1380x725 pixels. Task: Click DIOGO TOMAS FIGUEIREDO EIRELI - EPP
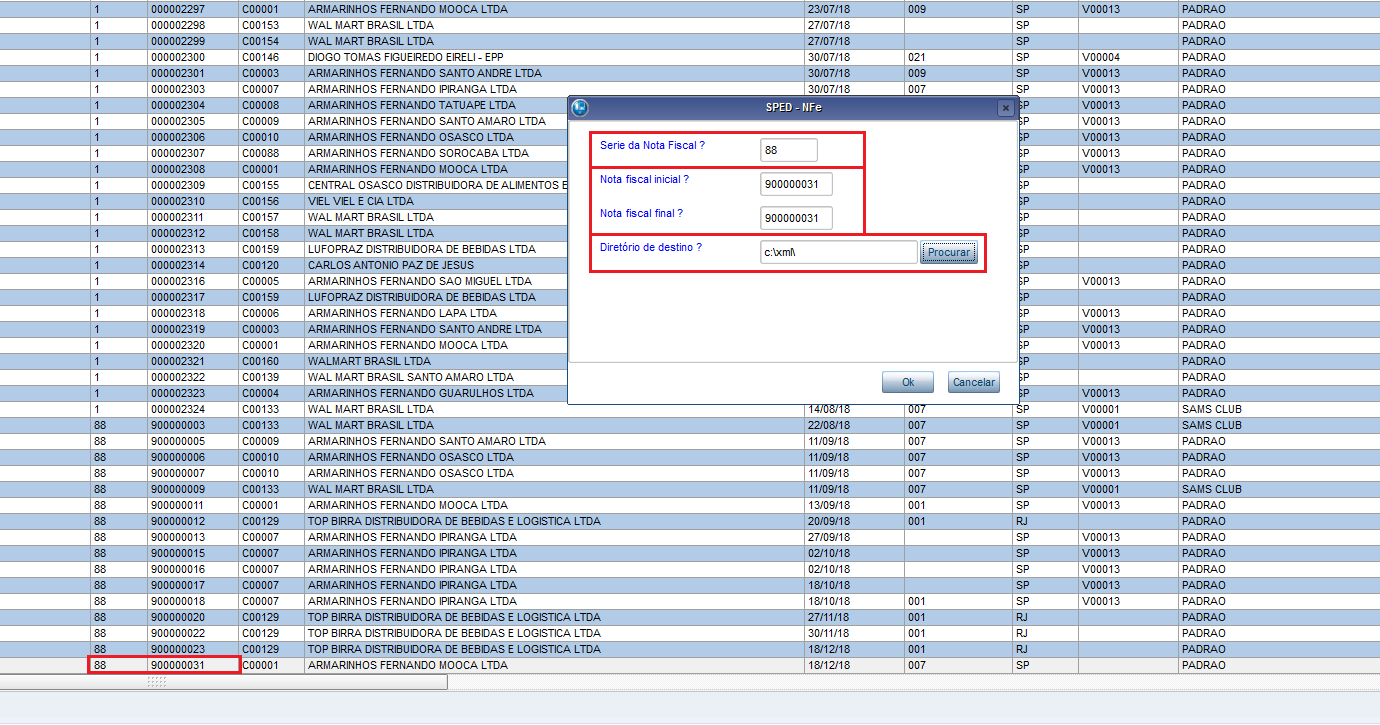pos(405,57)
